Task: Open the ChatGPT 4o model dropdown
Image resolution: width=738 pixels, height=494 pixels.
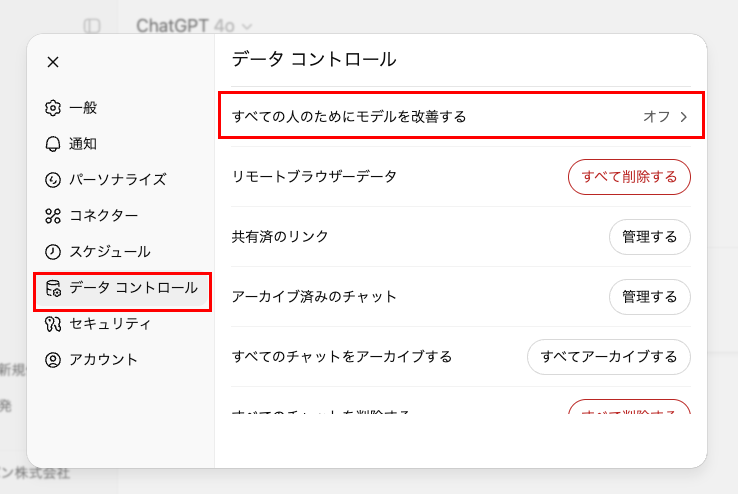Action: pos(194,26)
